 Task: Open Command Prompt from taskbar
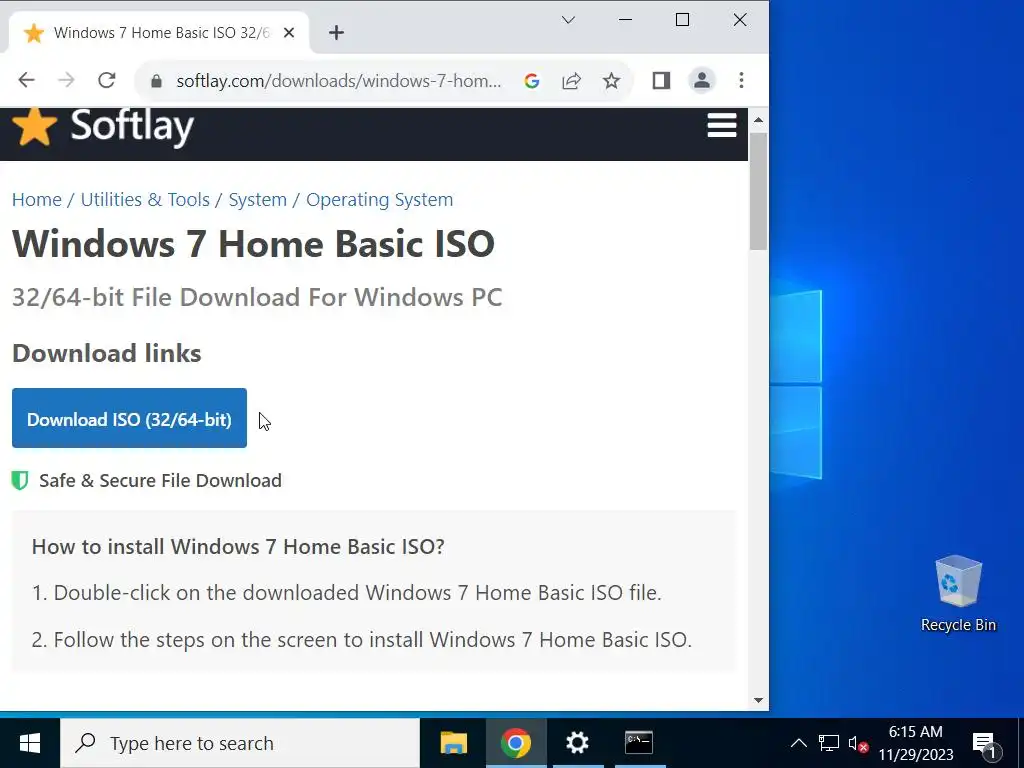639,743
